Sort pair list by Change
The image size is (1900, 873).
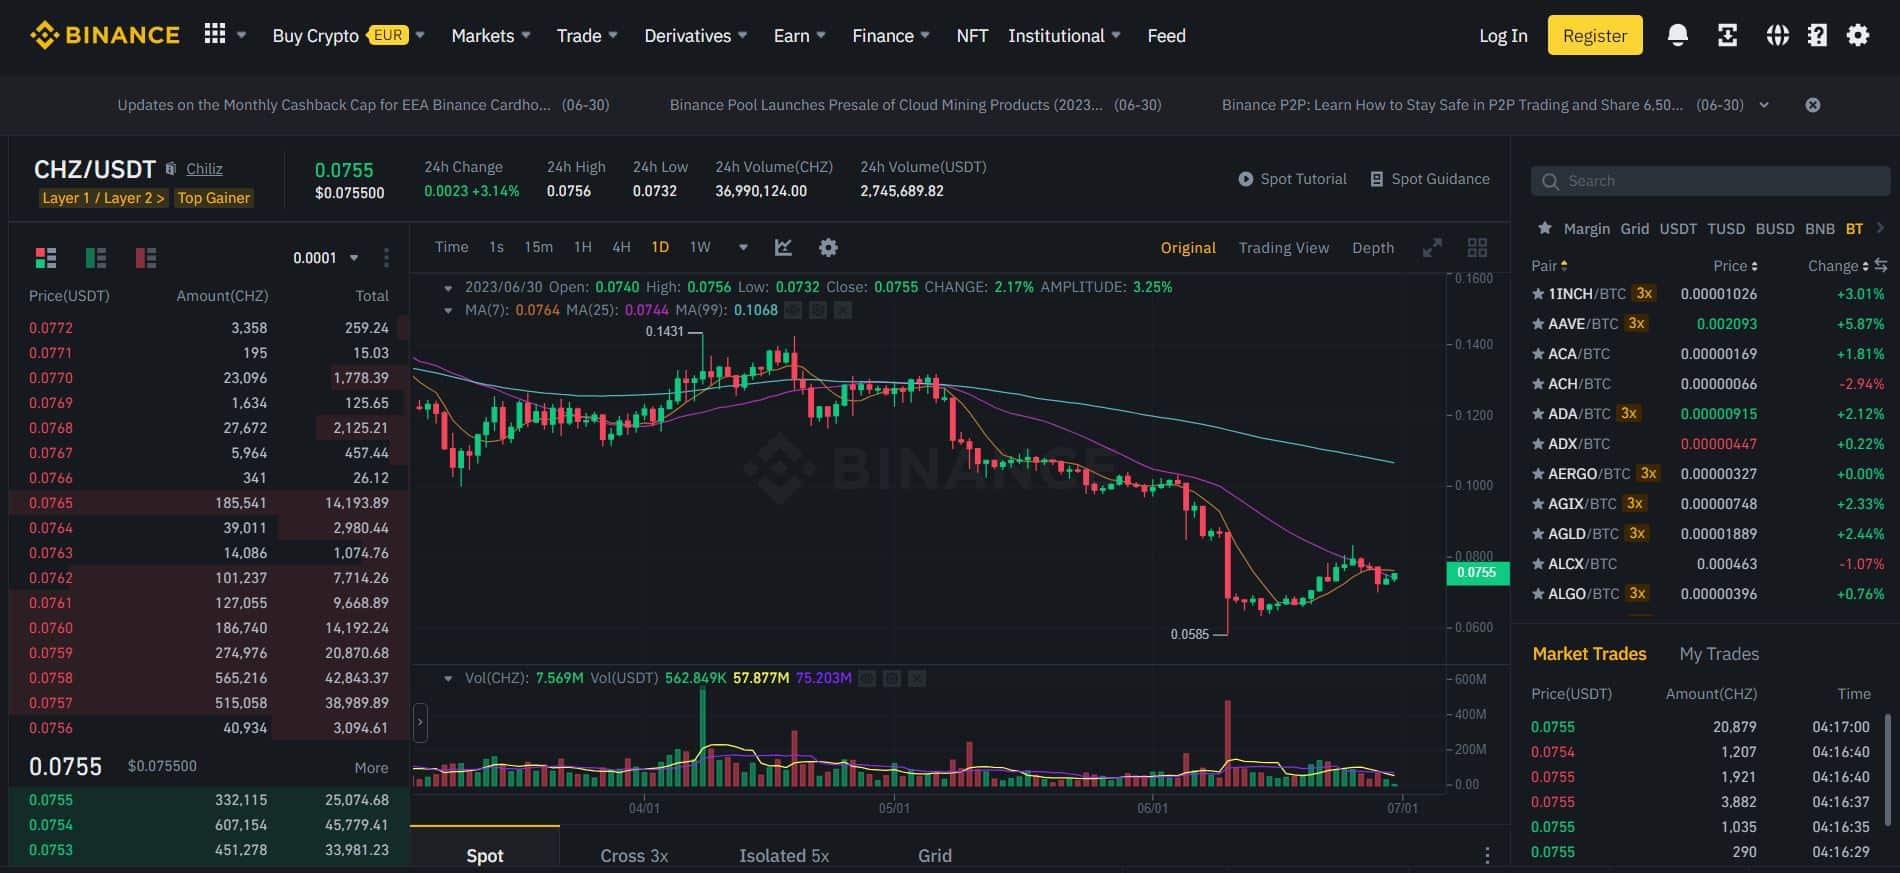click(1838, 265)
